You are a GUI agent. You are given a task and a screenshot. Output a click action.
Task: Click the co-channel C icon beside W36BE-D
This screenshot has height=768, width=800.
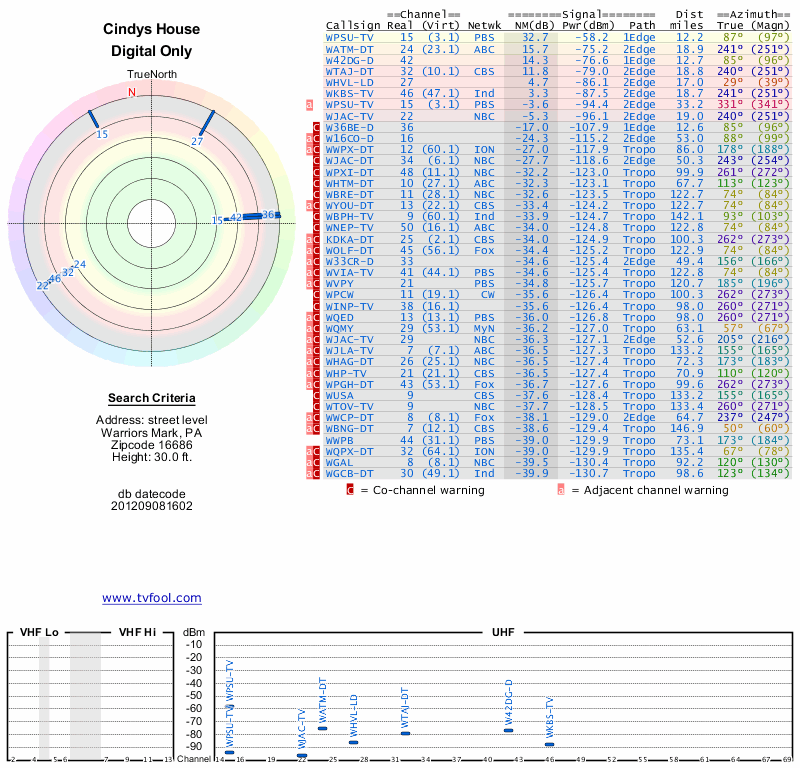[x=316, y=127]
